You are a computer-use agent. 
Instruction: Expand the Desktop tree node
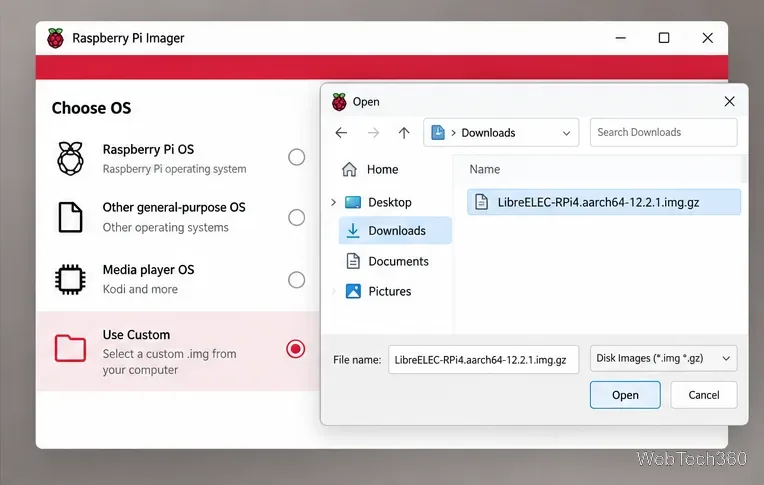pos(333,202)
